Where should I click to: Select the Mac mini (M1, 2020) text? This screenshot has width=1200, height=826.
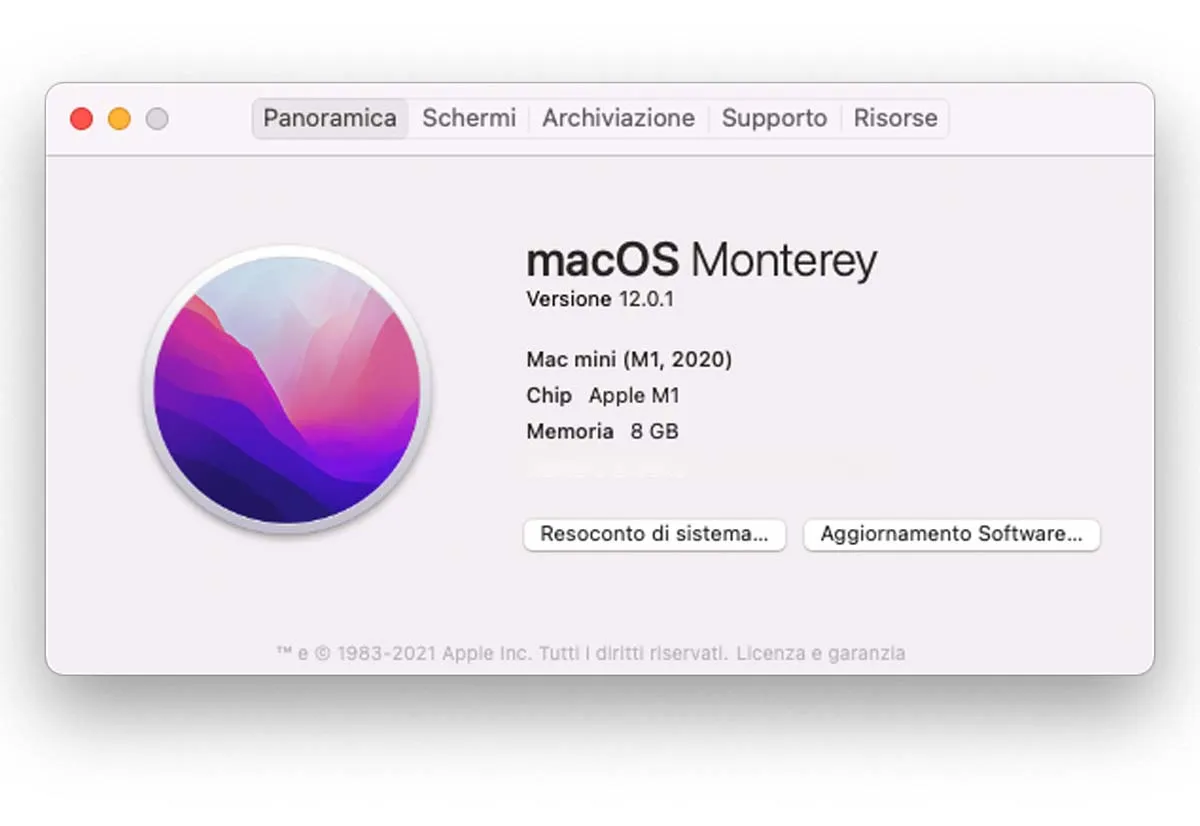[629, 359]
